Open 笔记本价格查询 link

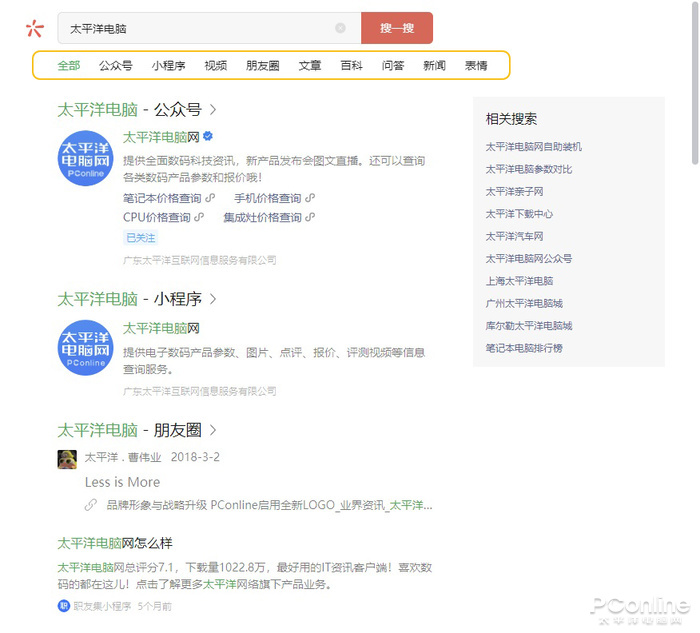coord(161,198)
